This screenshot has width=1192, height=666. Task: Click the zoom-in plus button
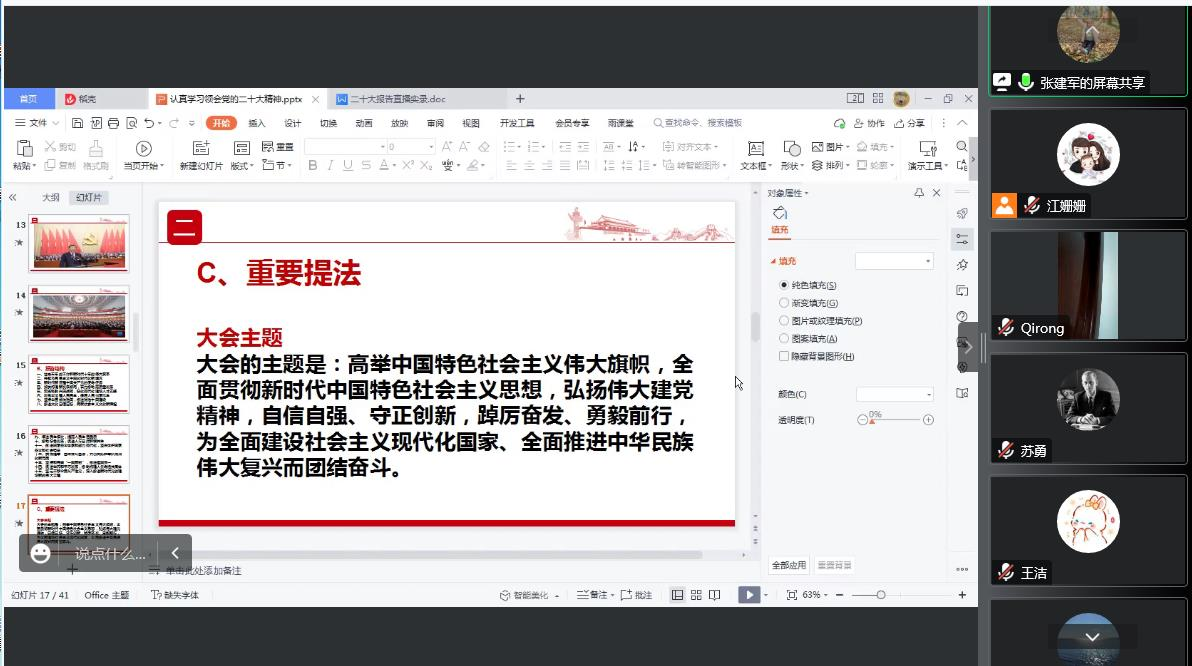tap(962, 595)
